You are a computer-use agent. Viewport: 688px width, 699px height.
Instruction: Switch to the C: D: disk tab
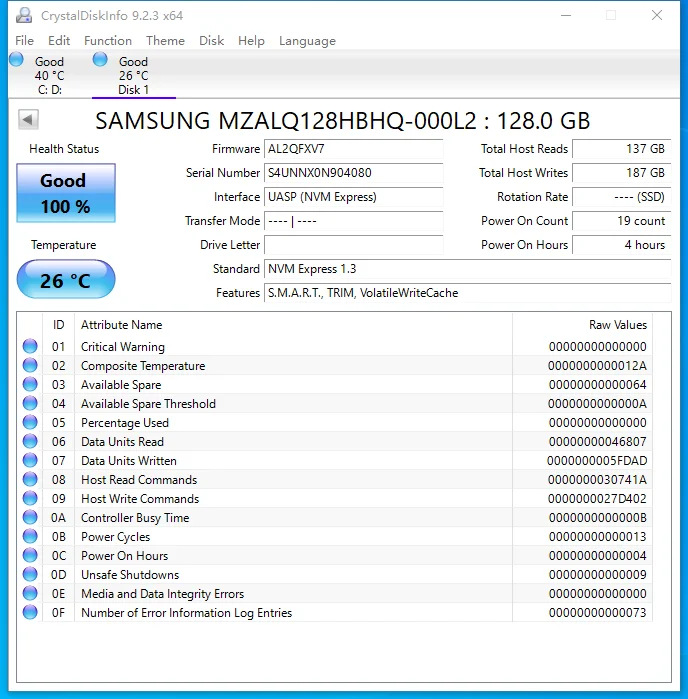(x=49, y=76)
